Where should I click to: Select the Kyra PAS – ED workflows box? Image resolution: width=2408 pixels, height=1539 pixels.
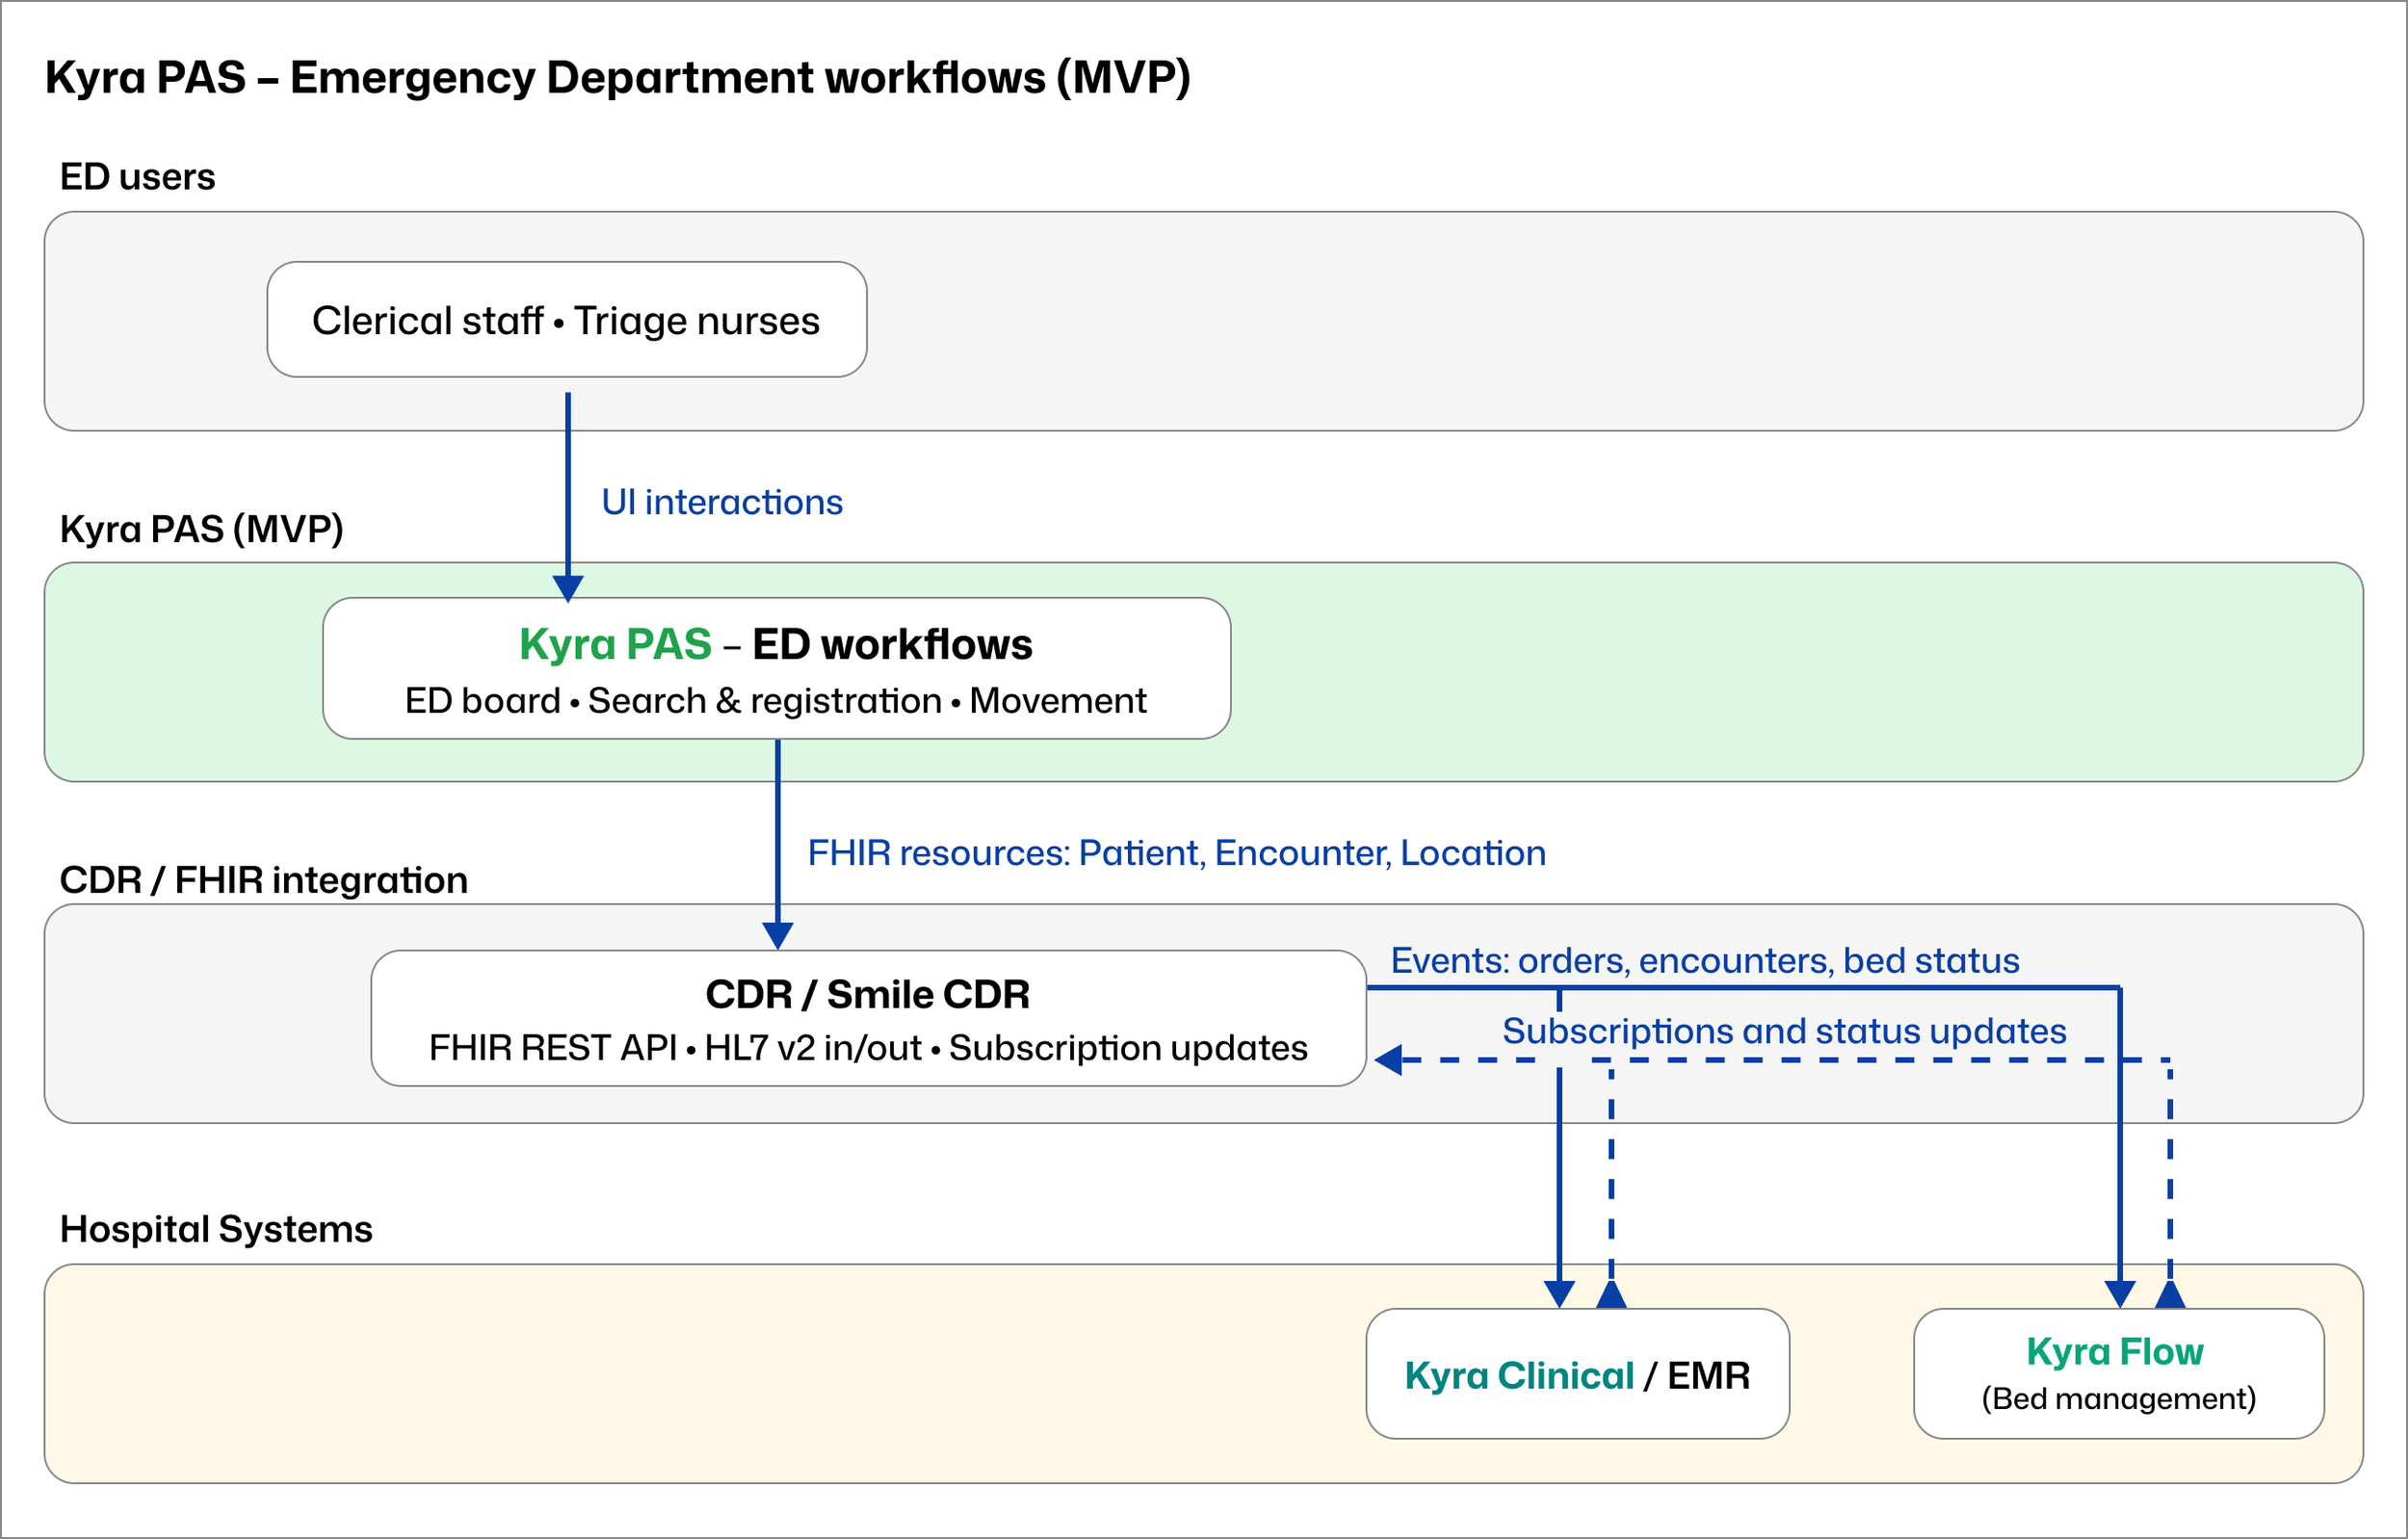(x=776, y=669)
